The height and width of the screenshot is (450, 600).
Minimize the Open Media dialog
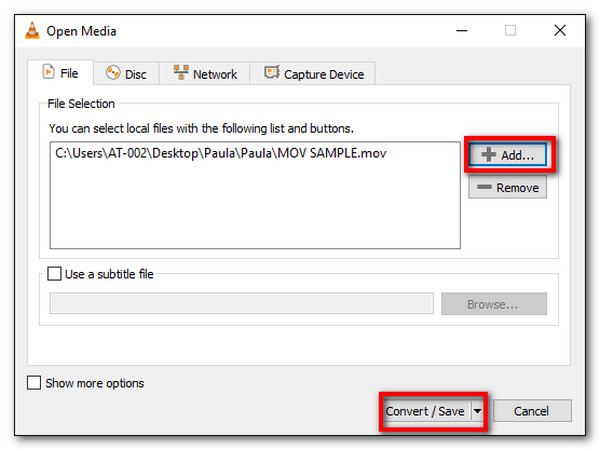462,31
